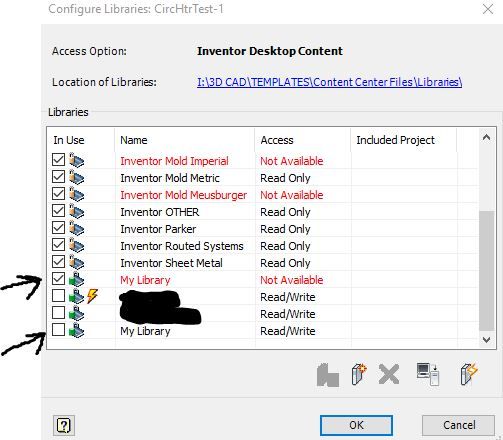Click the In Use column header

pyautogui.click(x=81, y=140)
